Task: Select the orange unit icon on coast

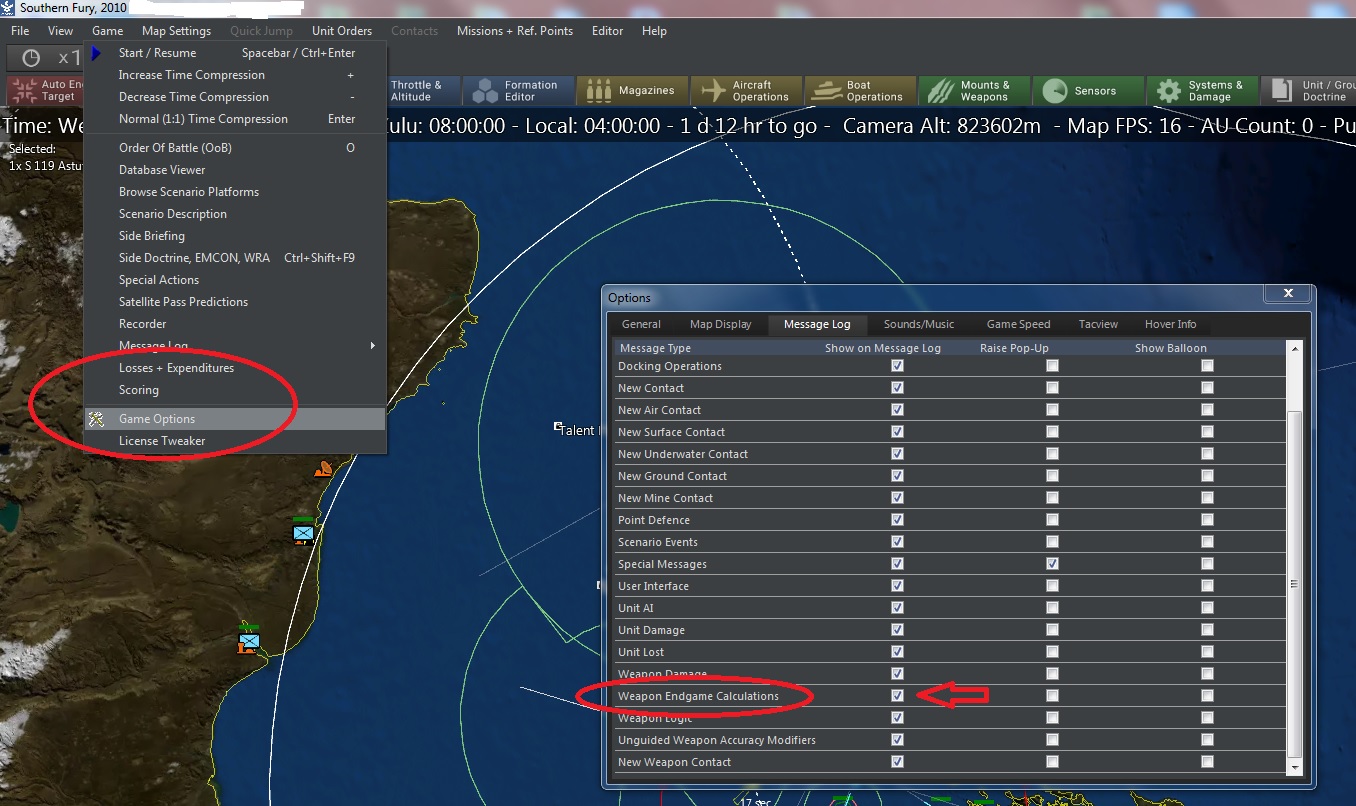Action: (323, 469)
